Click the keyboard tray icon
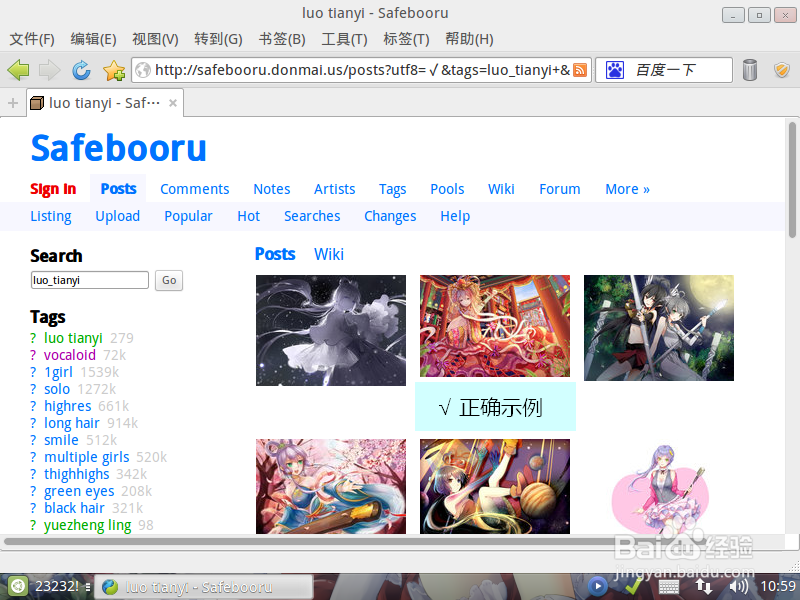 (x=668, y=587)
